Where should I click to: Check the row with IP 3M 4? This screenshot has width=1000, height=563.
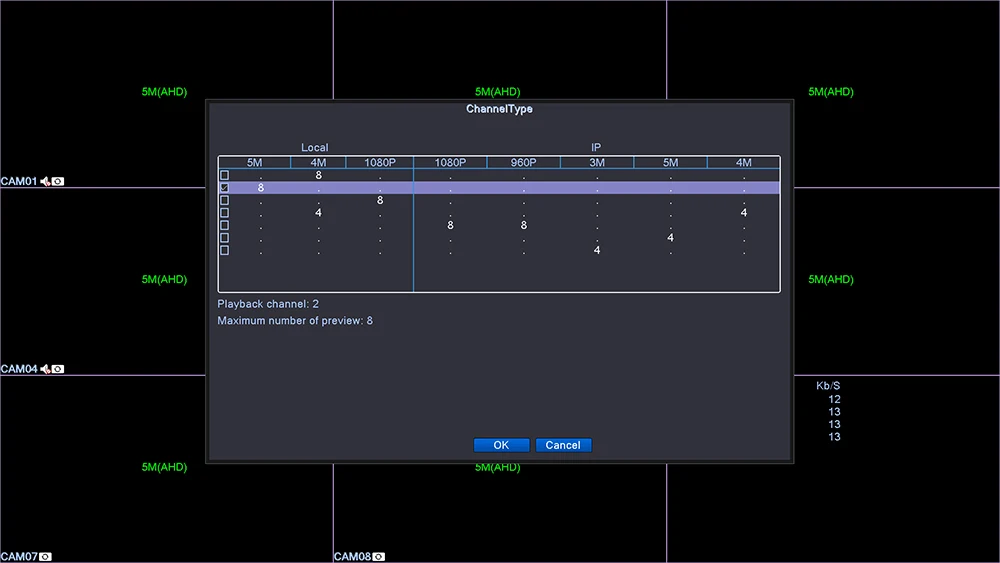click(x=224, y=251)
